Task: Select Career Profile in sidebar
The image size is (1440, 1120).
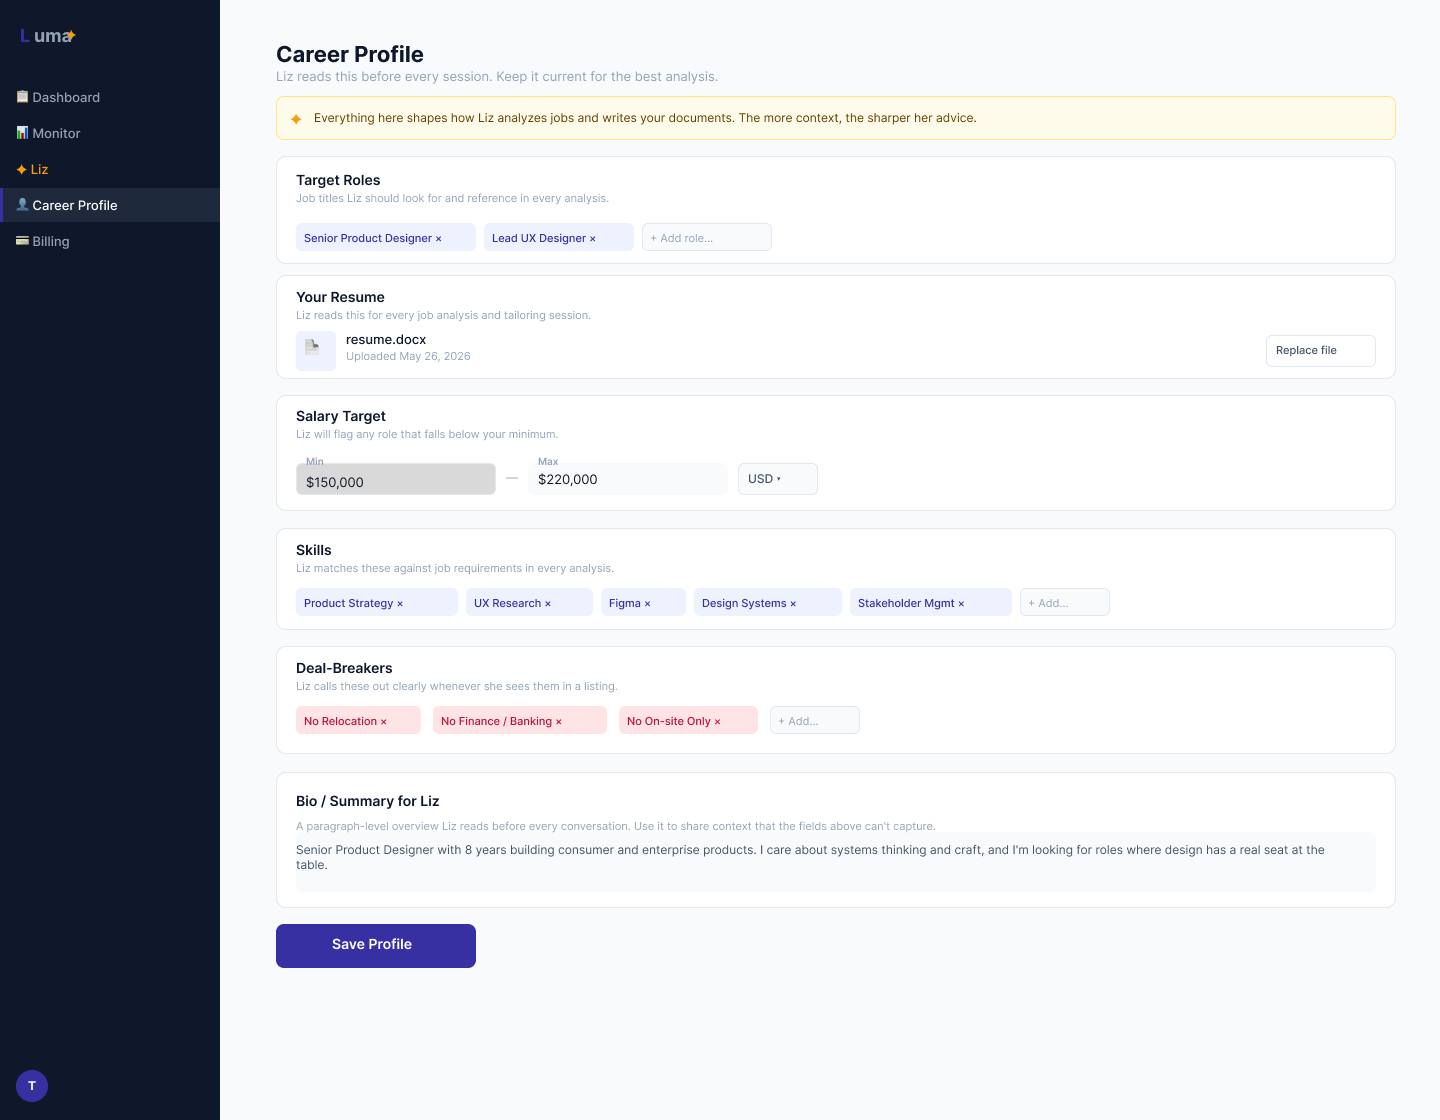Action: [110, 205]
